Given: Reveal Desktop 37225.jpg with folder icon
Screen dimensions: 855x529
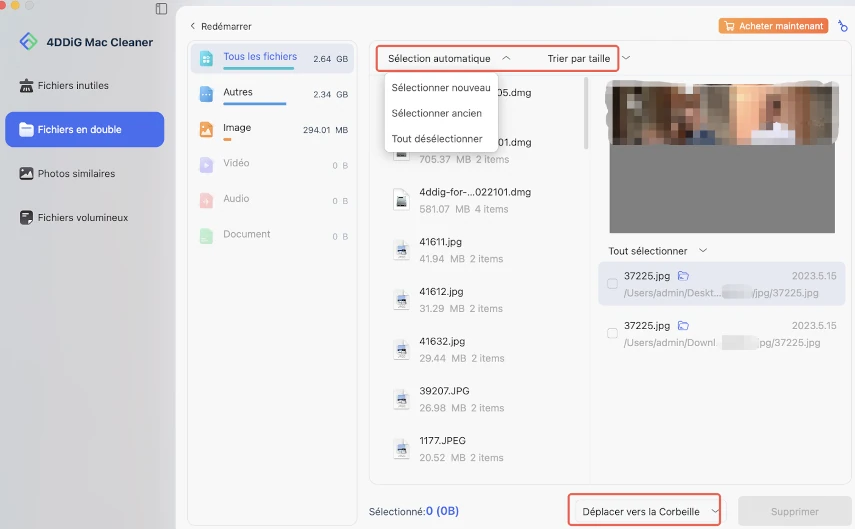Looking at the screenshot, I should [x=683, y=276].
